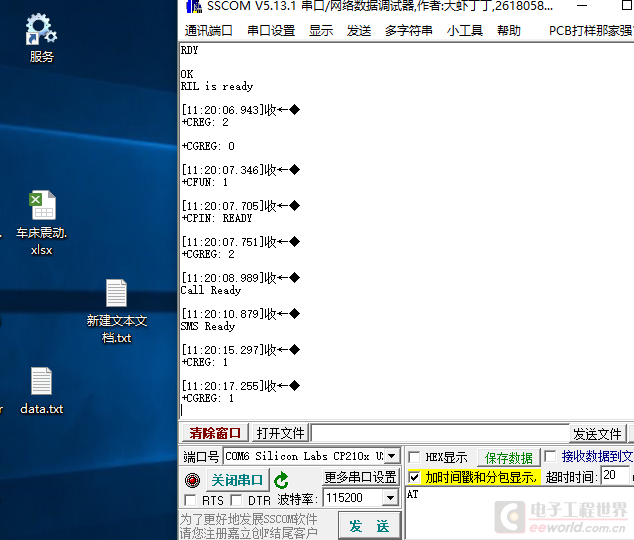Click the '+CPIN: READY' line in log

click(217, 218)
